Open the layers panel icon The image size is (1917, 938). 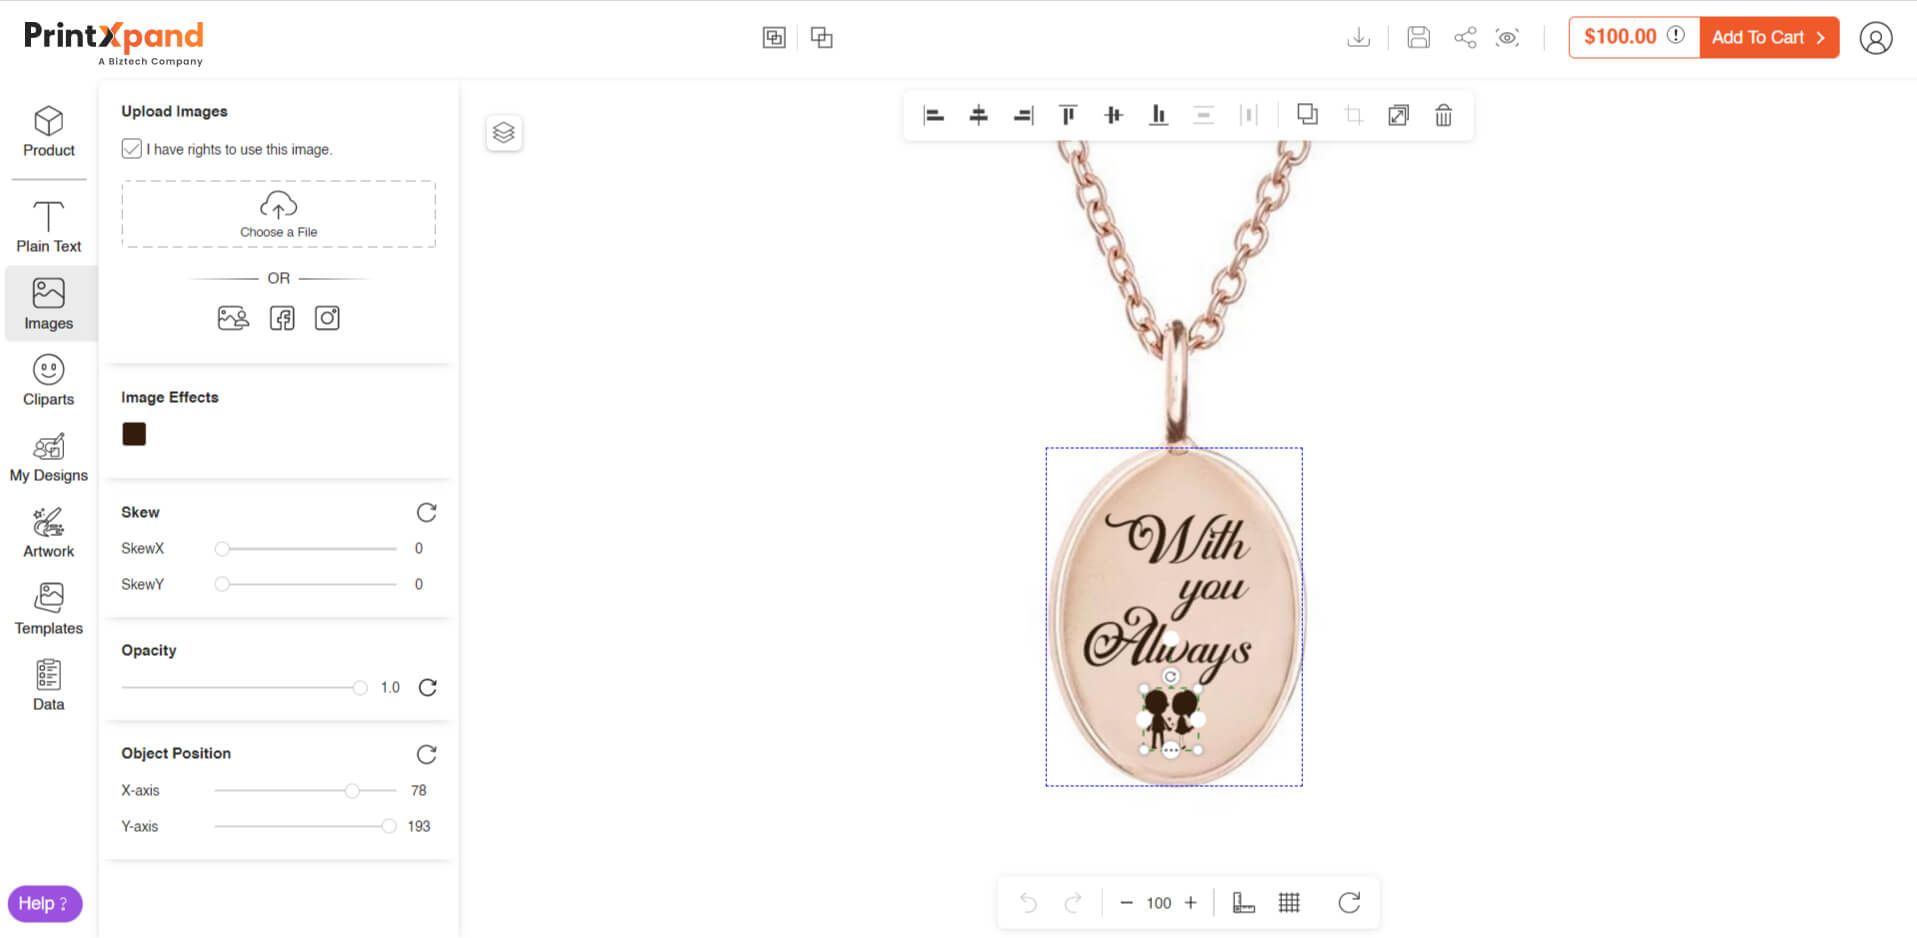(x=504, y=133)
